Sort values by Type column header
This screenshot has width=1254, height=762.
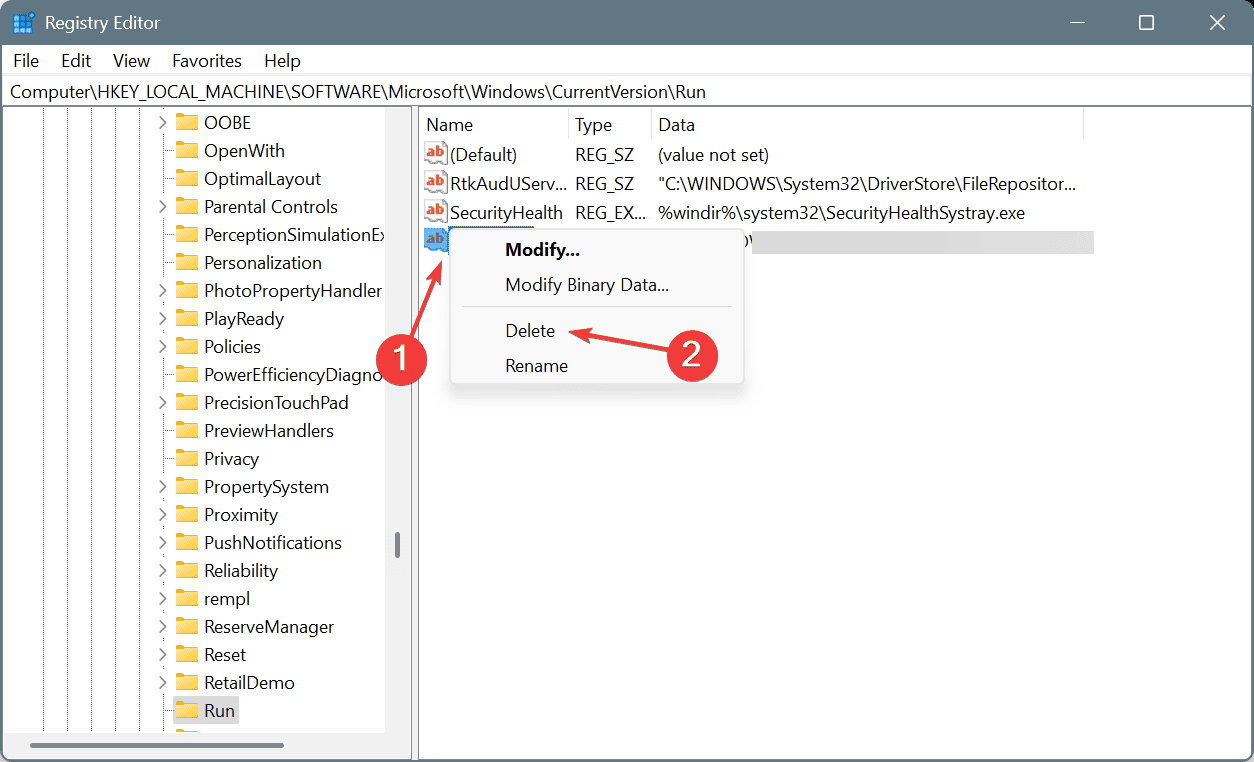[x=610, y=125]
